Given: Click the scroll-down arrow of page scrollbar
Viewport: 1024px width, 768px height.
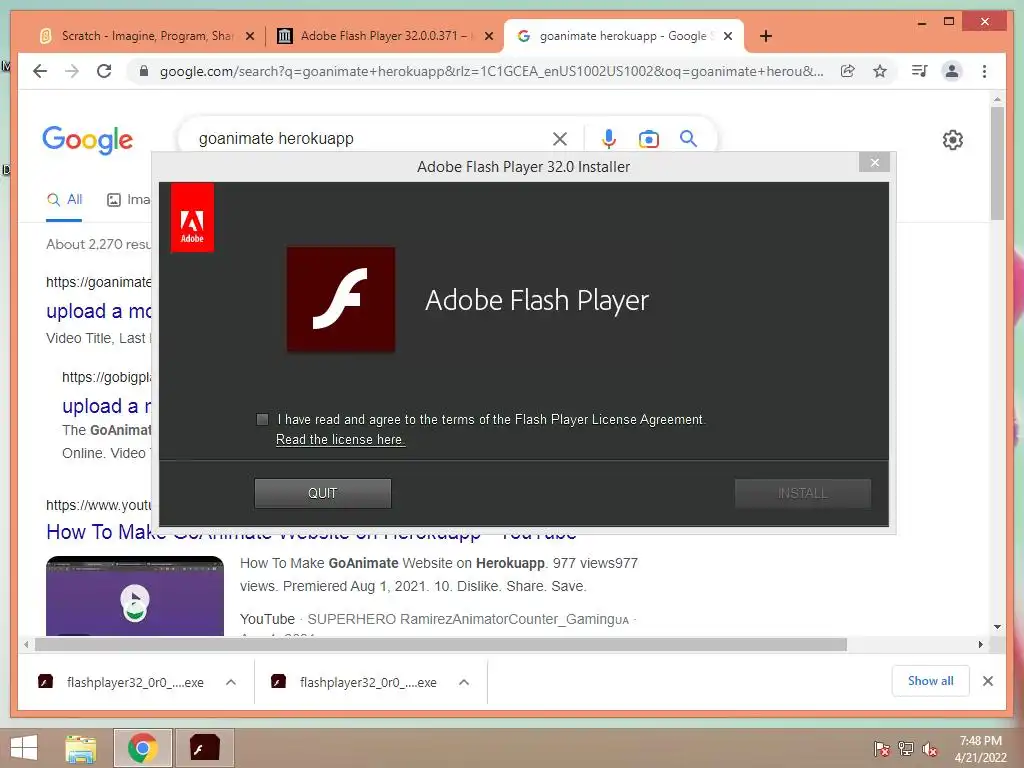Looking at the screenshot, I should click(997, 627).
